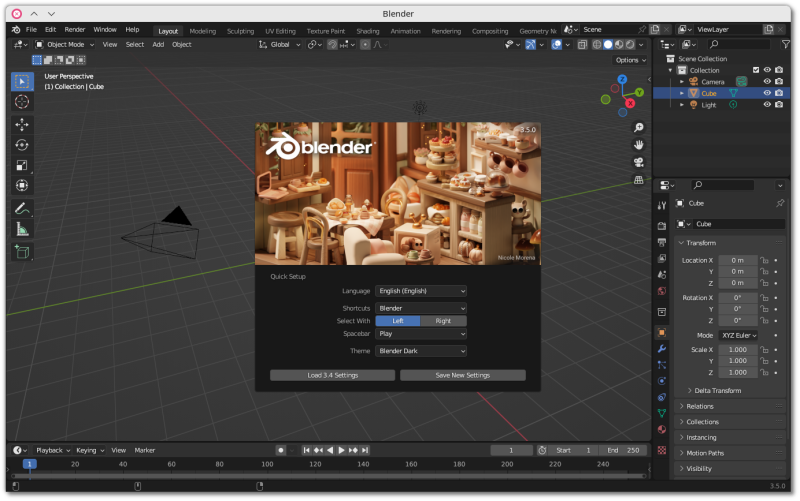Click the pan view hand icon
Image resolution: width=800 pixels, height=501 pixels.
click(x=638, y=145)
